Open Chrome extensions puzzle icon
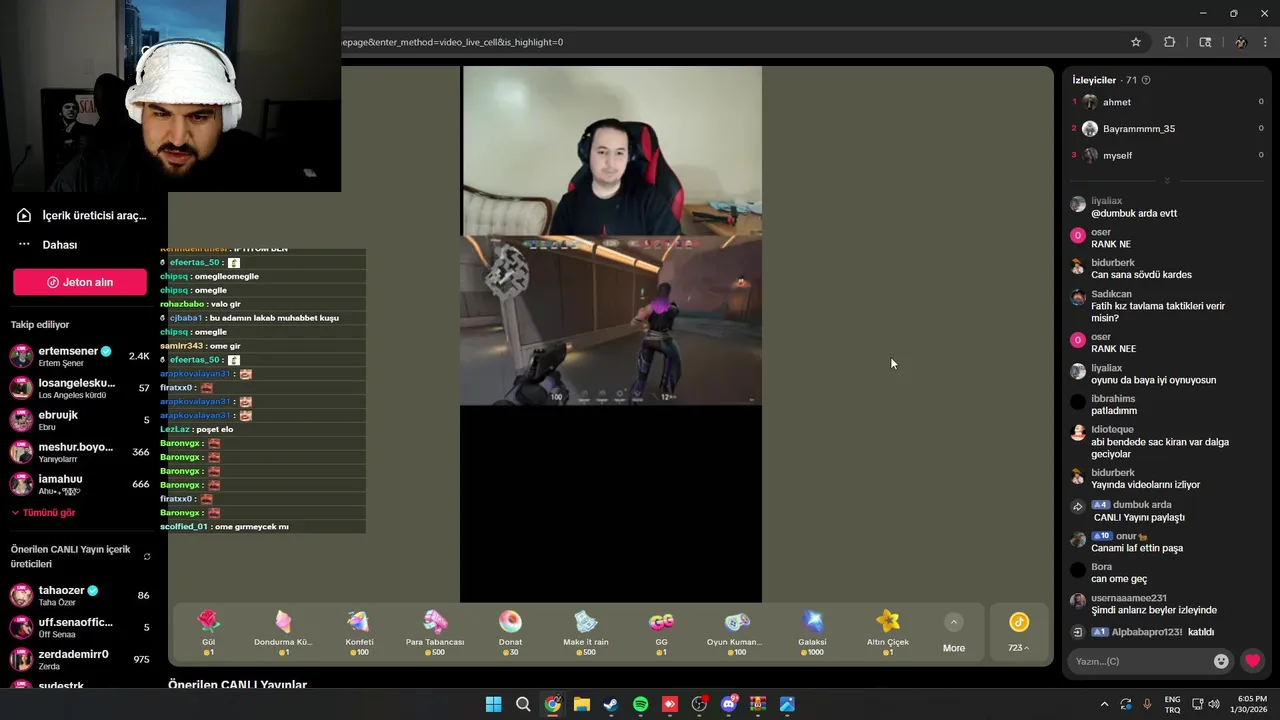This screenshot has width=1280, height=720. (x=1170, y=42)
